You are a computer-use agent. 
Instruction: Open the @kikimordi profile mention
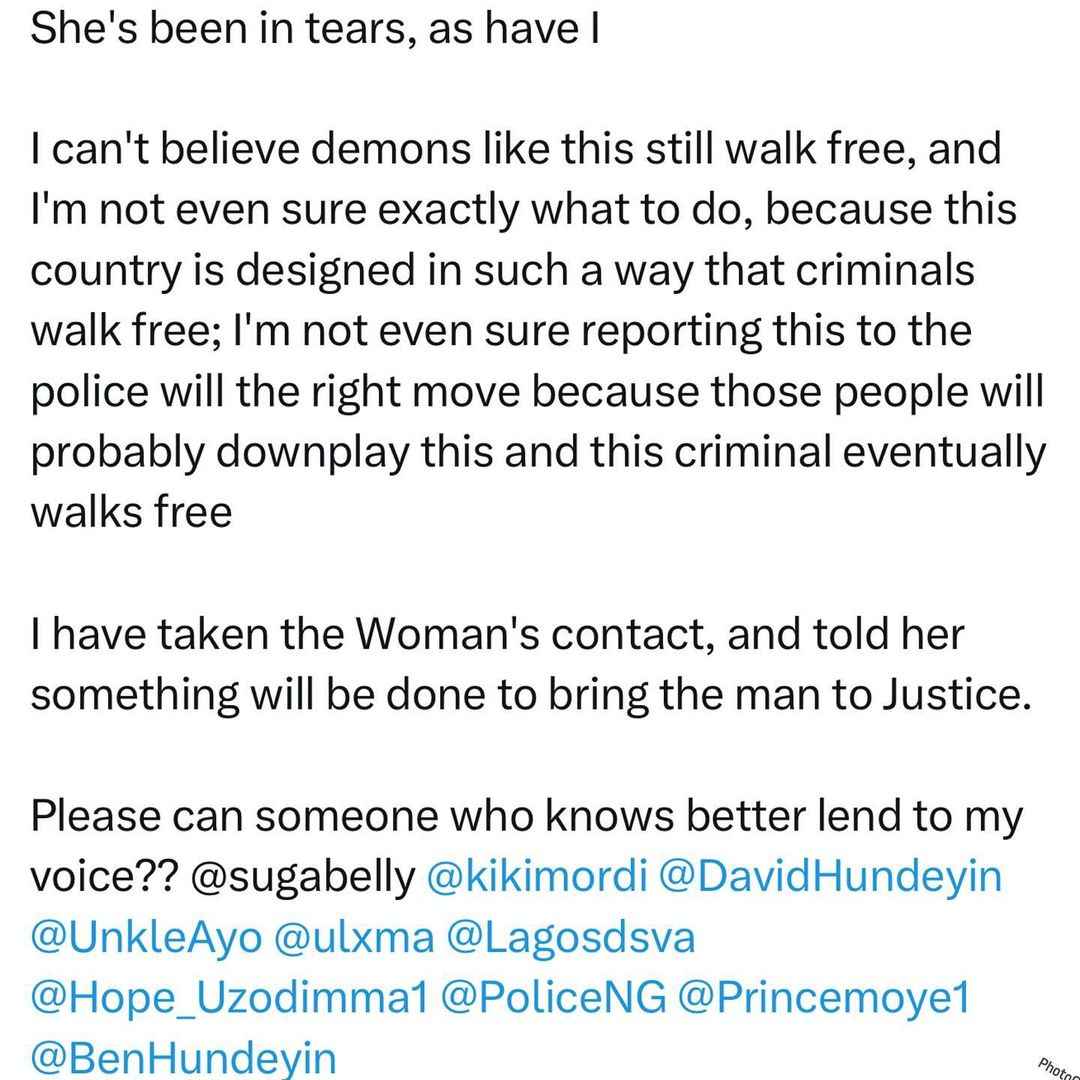click(x=537, y=877)
